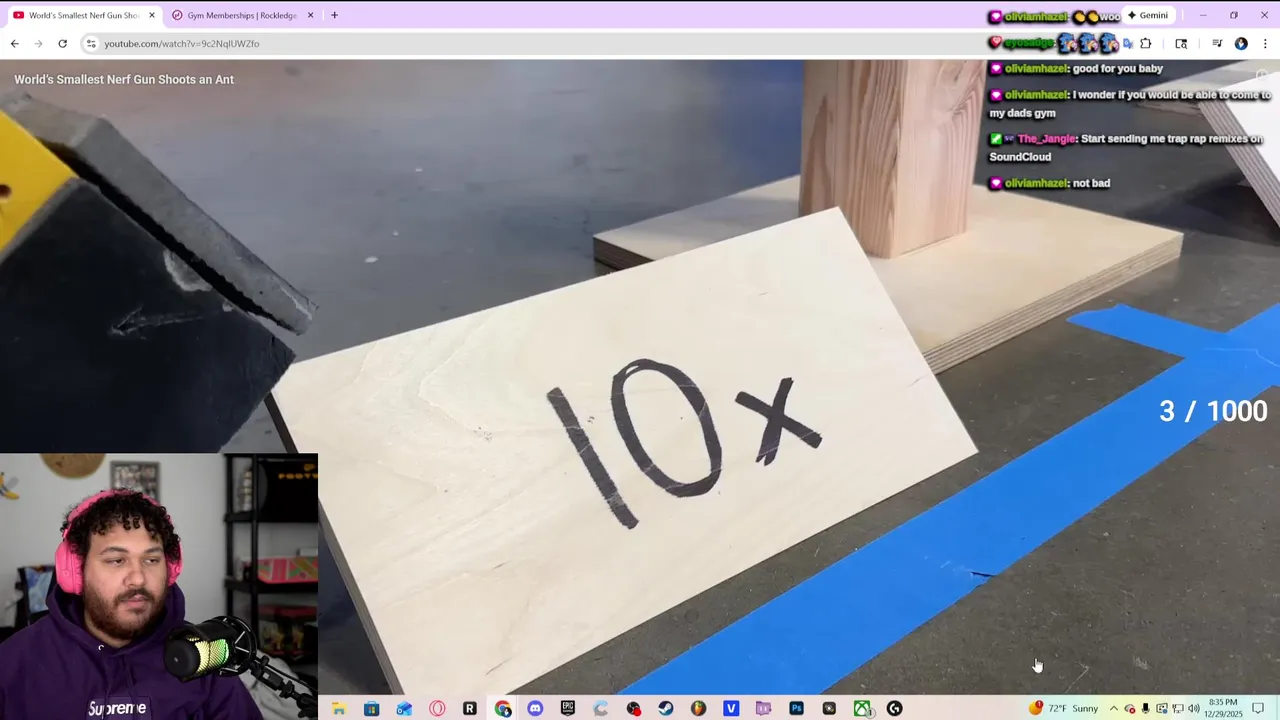Screen dimensions: 1280x720
Task: Open a new browser tab
Action: tap(334, 15)
